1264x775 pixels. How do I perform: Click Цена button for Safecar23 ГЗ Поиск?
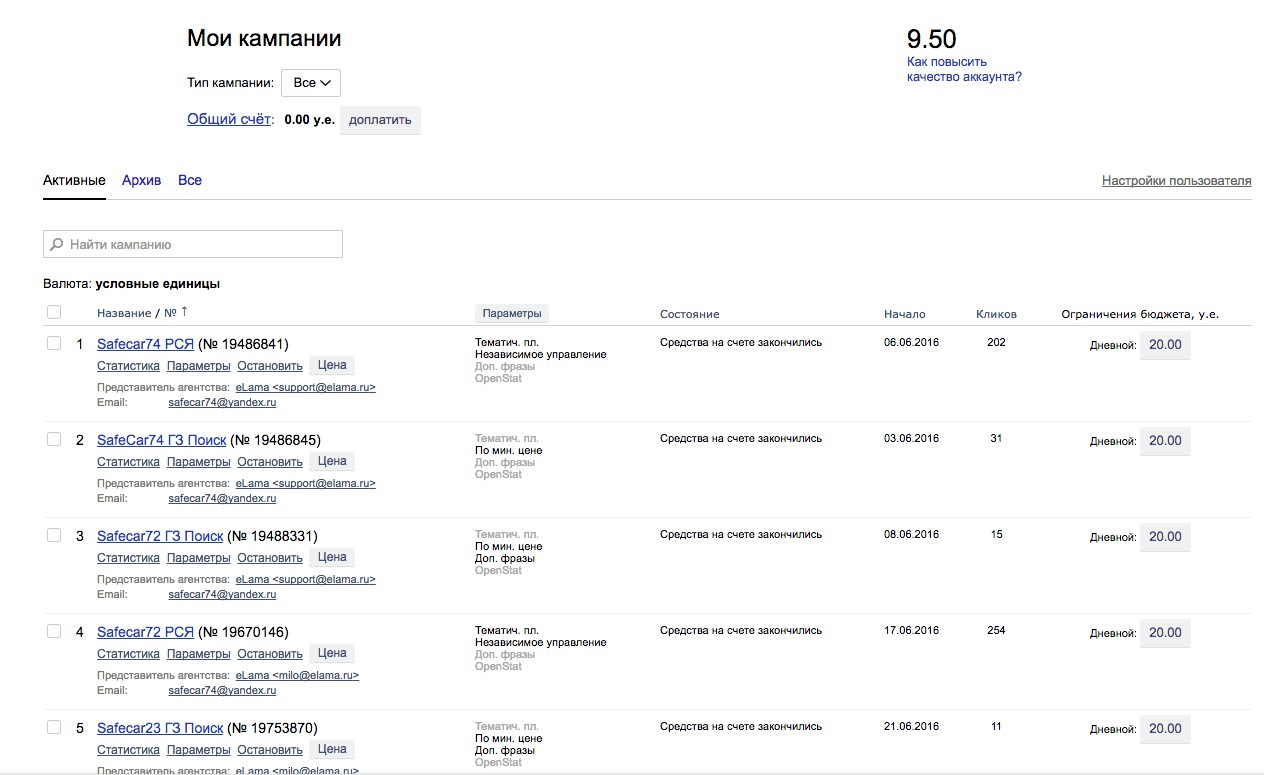pos(332,749)
